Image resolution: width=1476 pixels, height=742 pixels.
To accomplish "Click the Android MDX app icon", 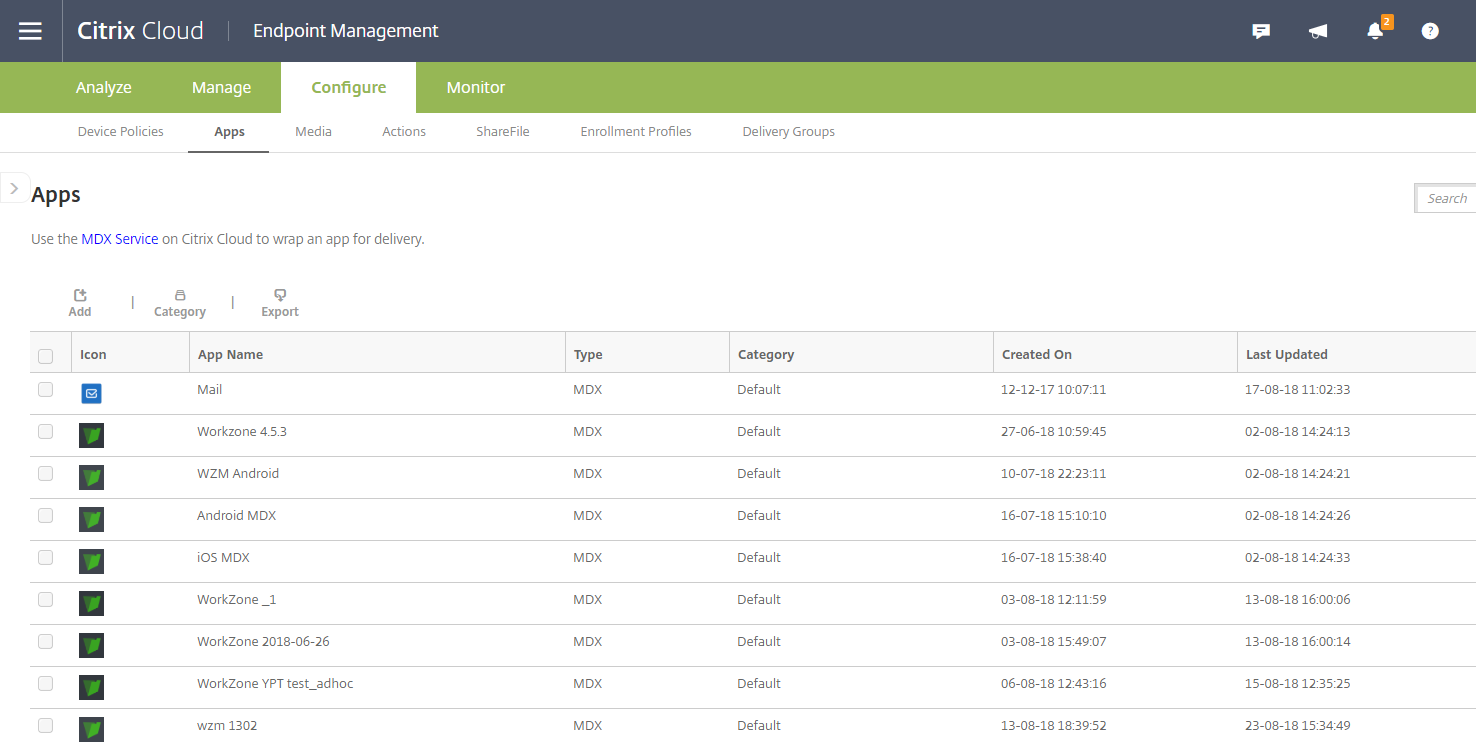I will pyautogui.click(x=91, y=519).
